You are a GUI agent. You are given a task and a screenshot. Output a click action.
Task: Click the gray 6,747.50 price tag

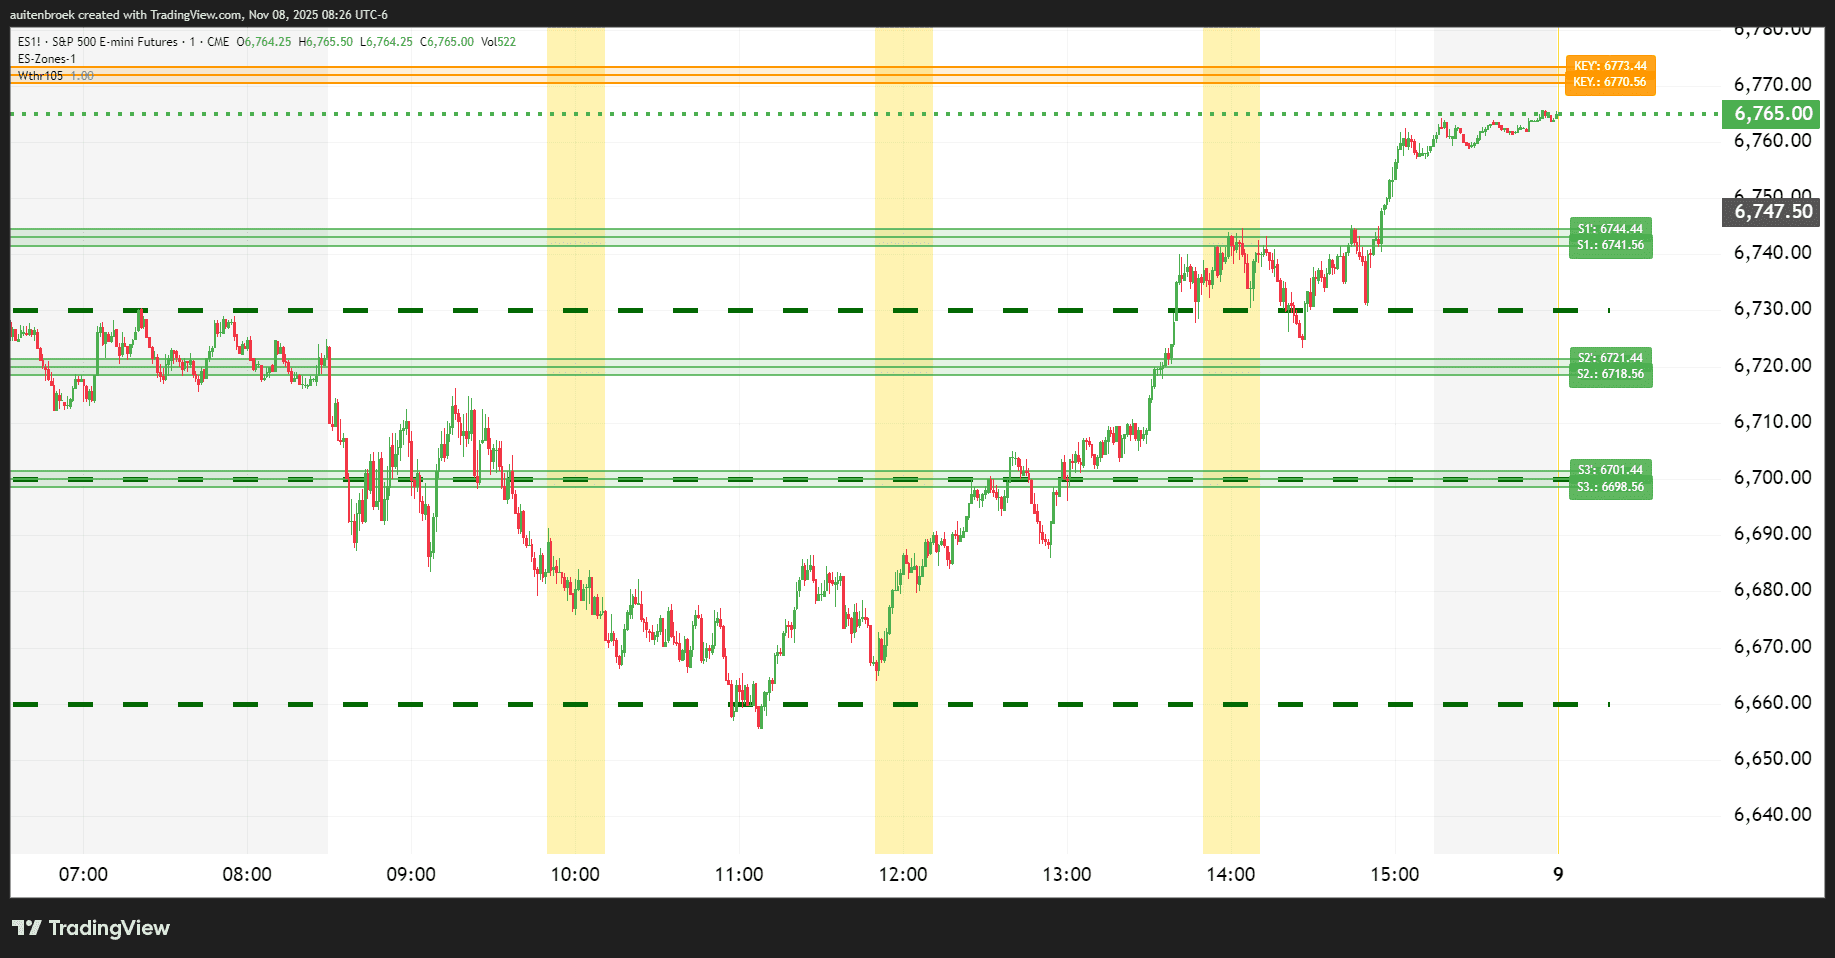1773,211
